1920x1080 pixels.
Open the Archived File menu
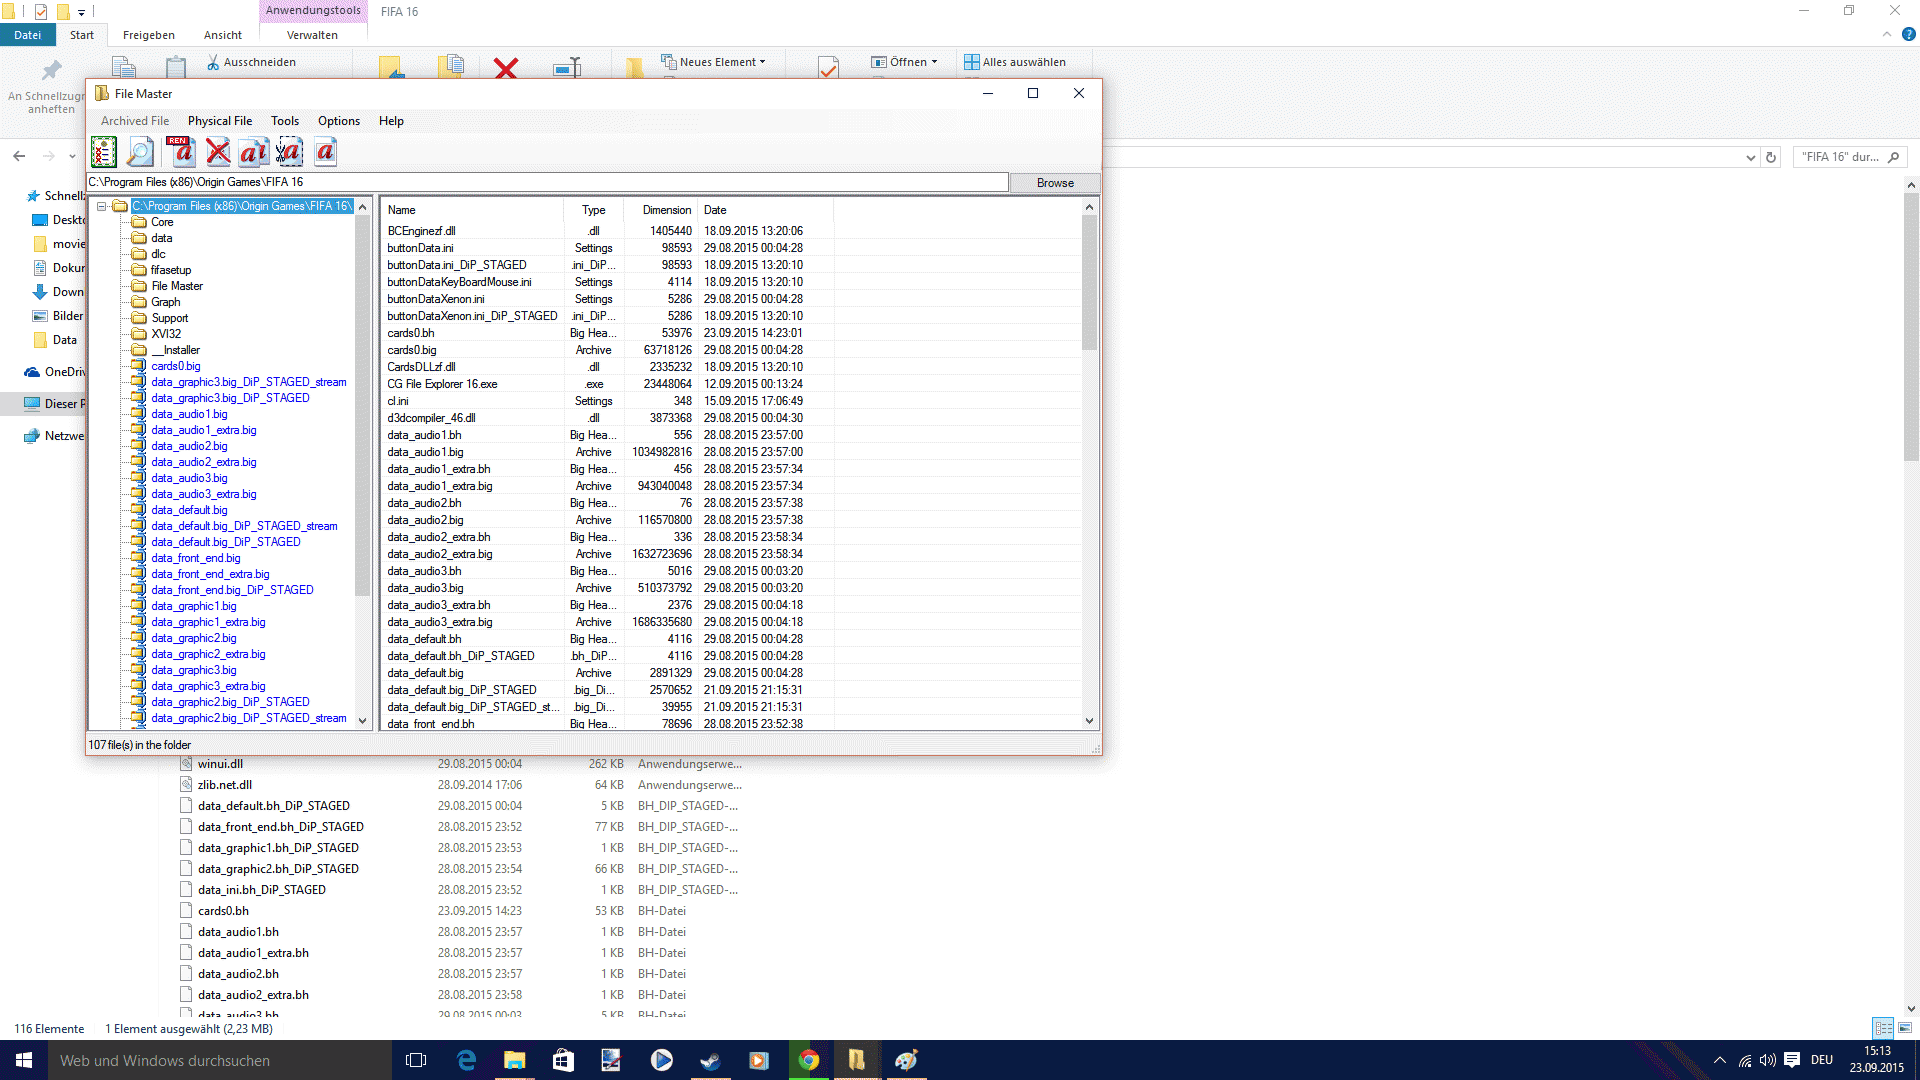pyautogui.click(x=135, y=121)
